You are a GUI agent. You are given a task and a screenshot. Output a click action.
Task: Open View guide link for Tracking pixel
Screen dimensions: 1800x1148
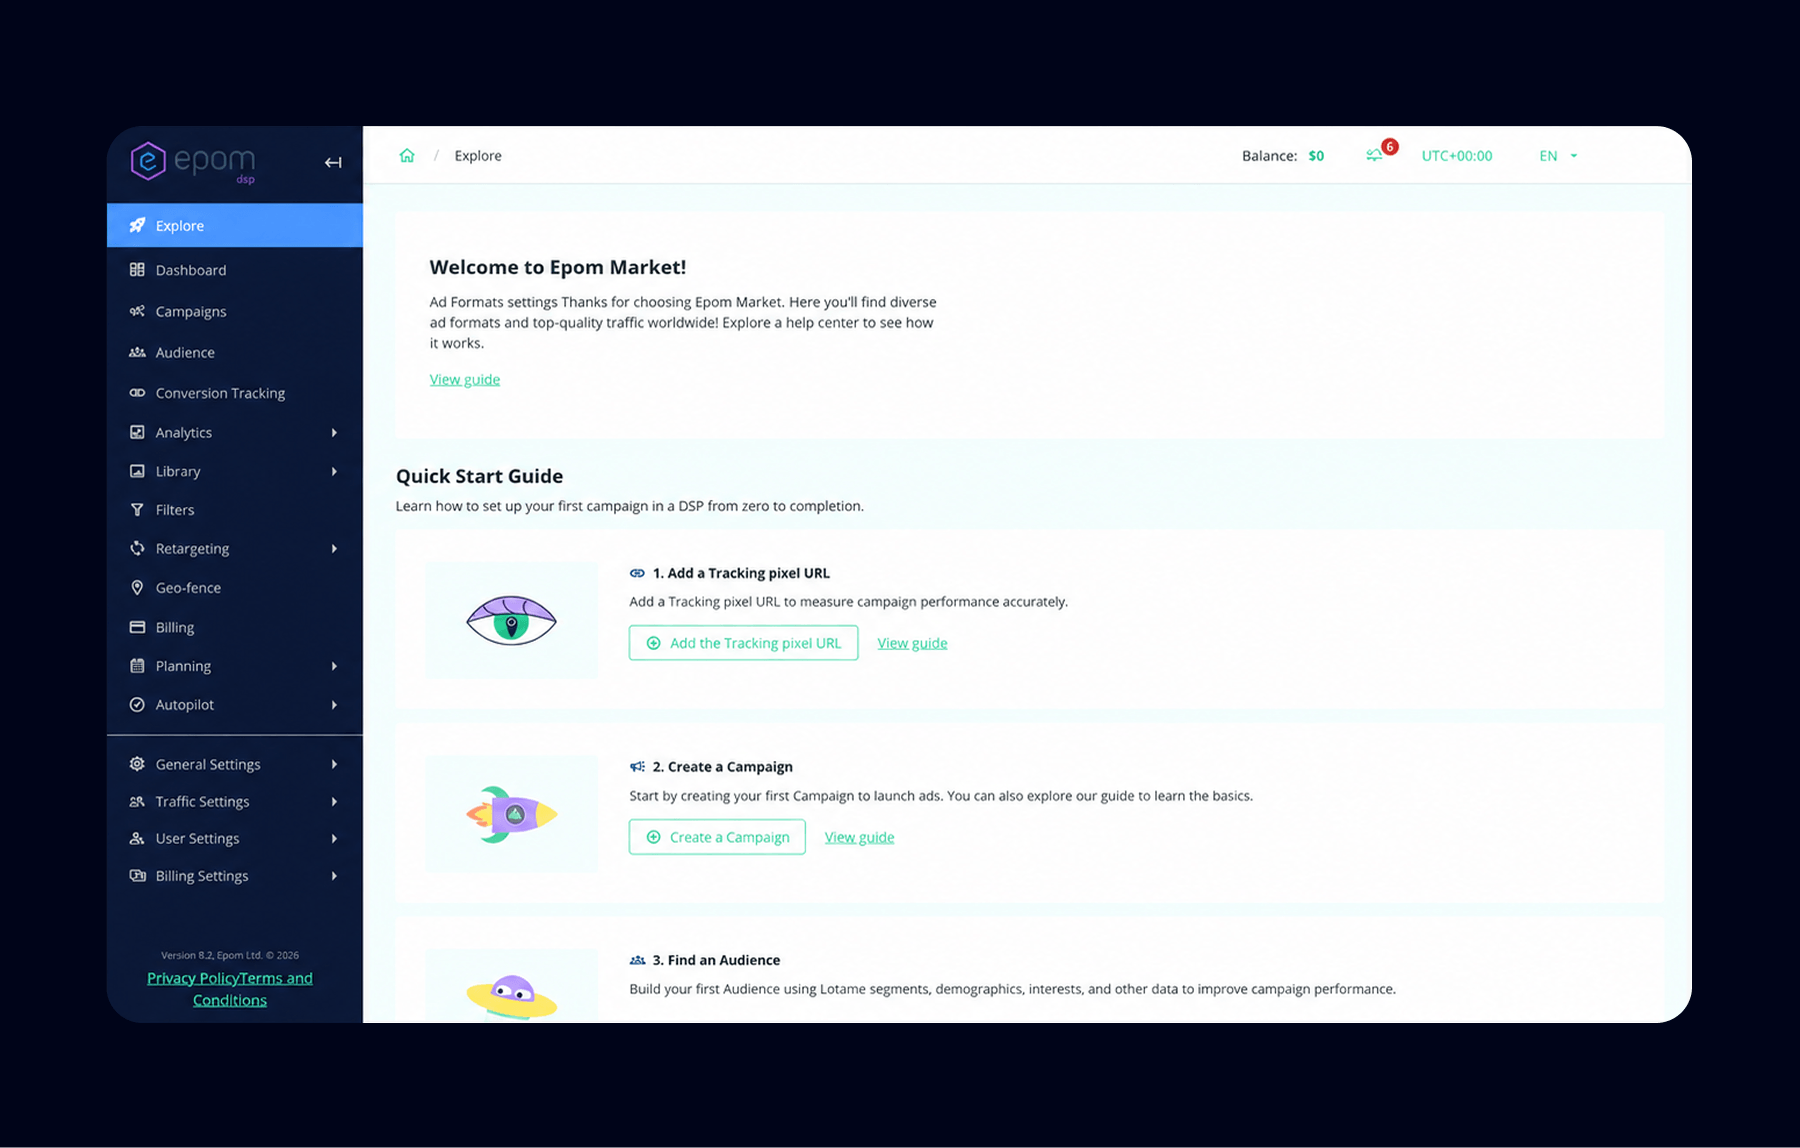912,643
